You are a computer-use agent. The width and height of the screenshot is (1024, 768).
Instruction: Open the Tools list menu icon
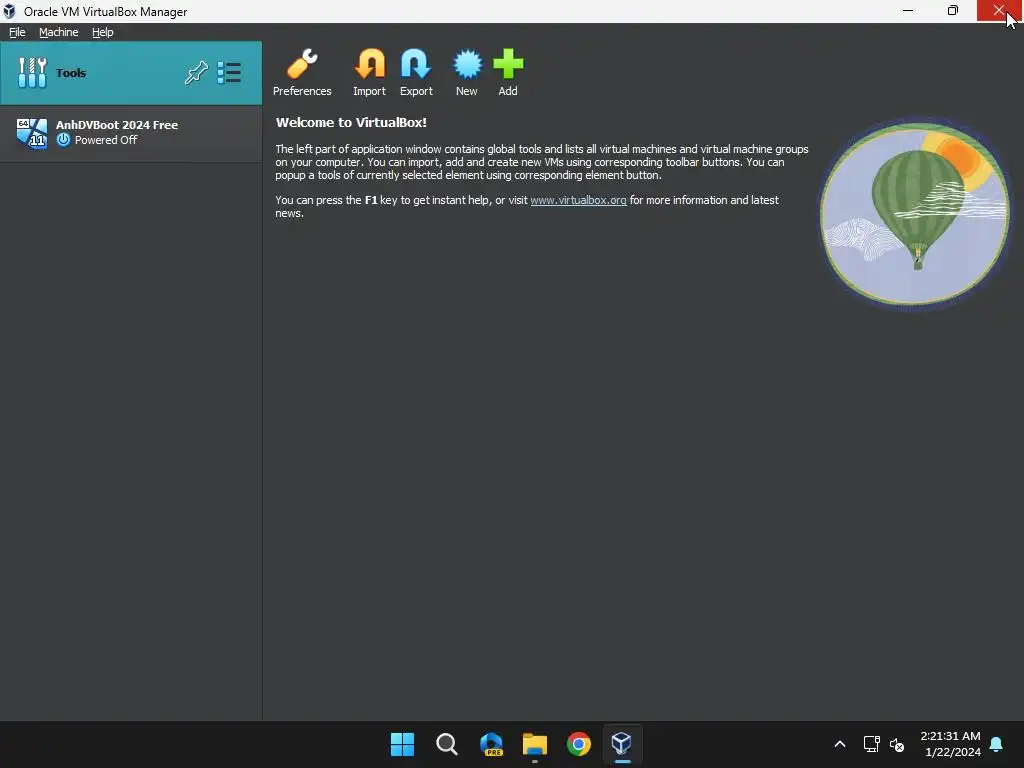(229, 72)
